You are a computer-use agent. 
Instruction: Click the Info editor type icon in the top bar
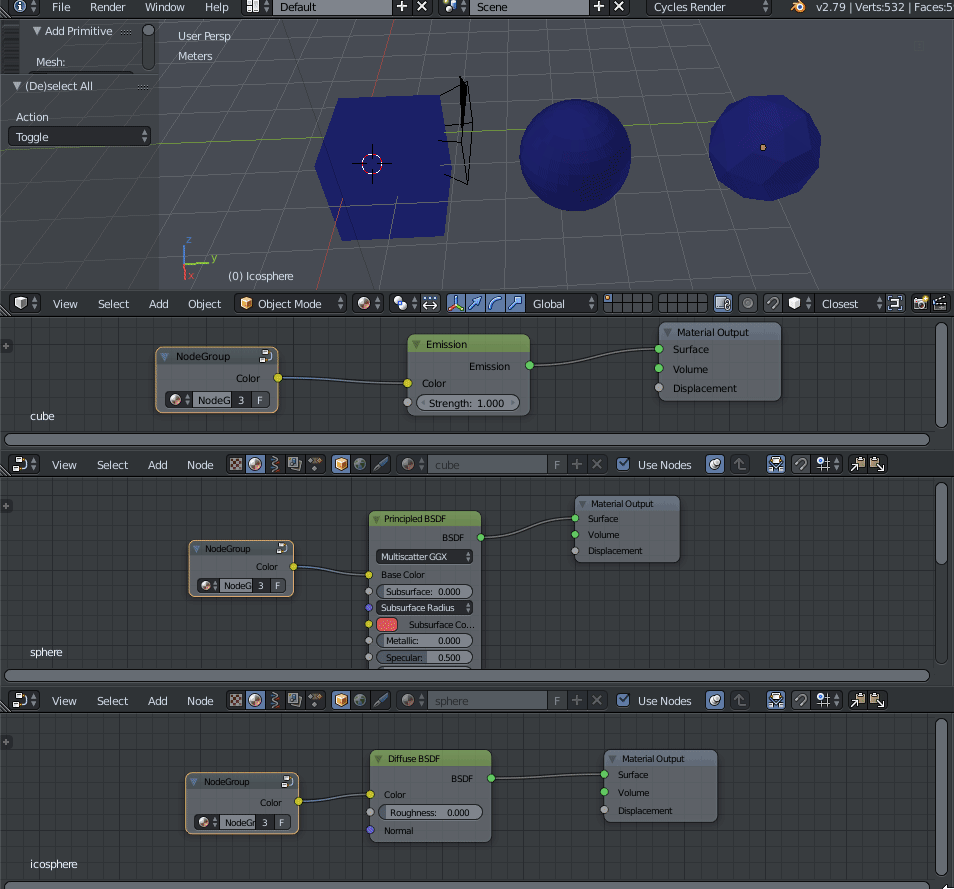(x=24, y=7)
